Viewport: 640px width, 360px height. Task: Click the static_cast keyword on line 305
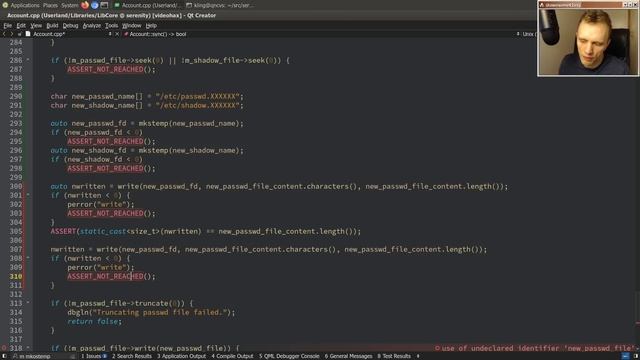pyautogui.click(x=103, y=231)
